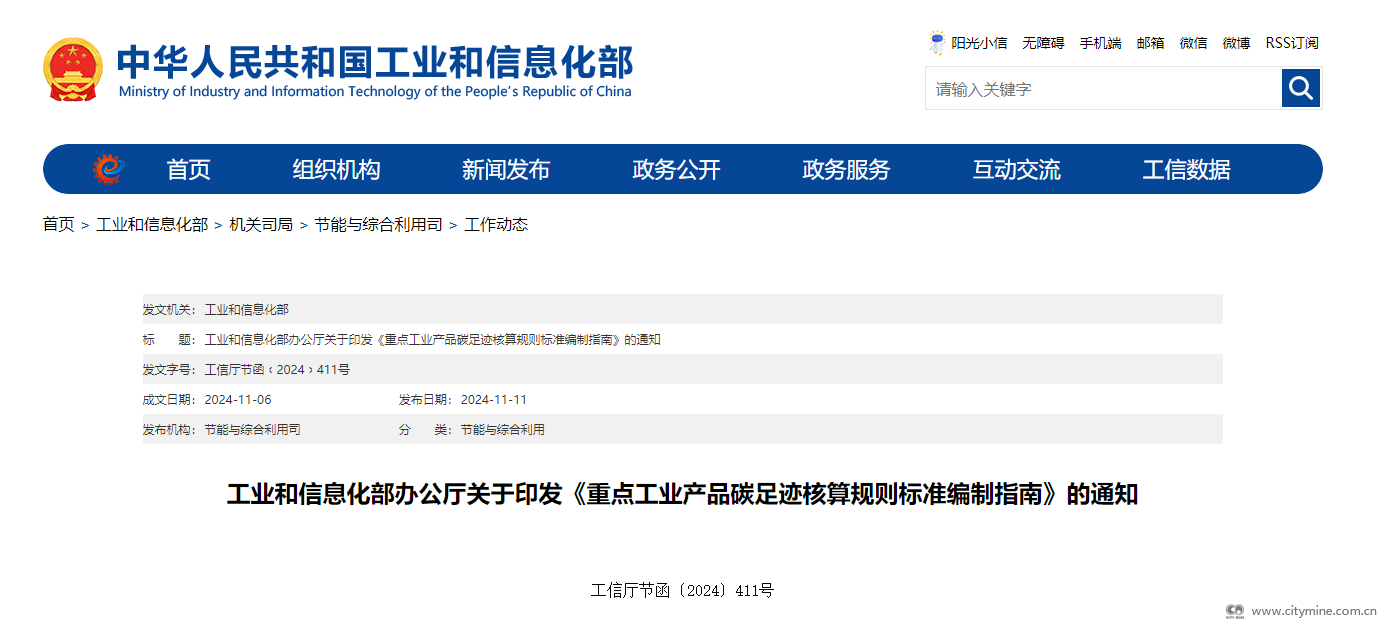Open the 组织机构 navigation menu
The width and height of the screenshot is (1379, 621).
click(336, 170)
